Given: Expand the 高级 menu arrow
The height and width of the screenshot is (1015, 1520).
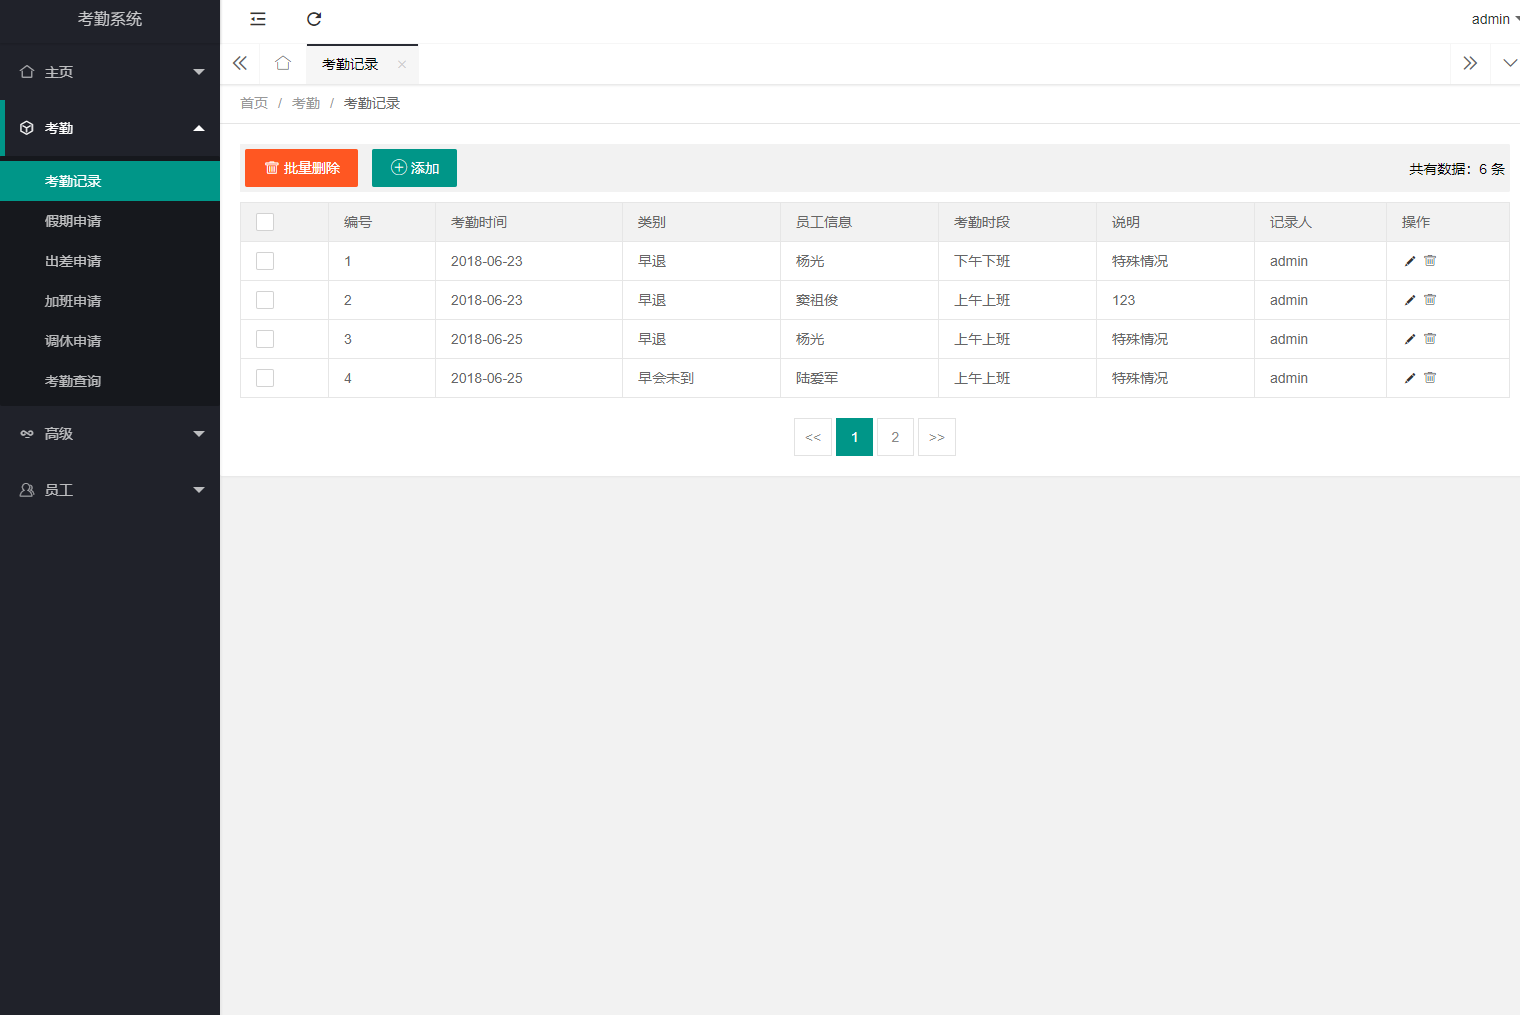Looking at the screenshot, I should [199, 434].
